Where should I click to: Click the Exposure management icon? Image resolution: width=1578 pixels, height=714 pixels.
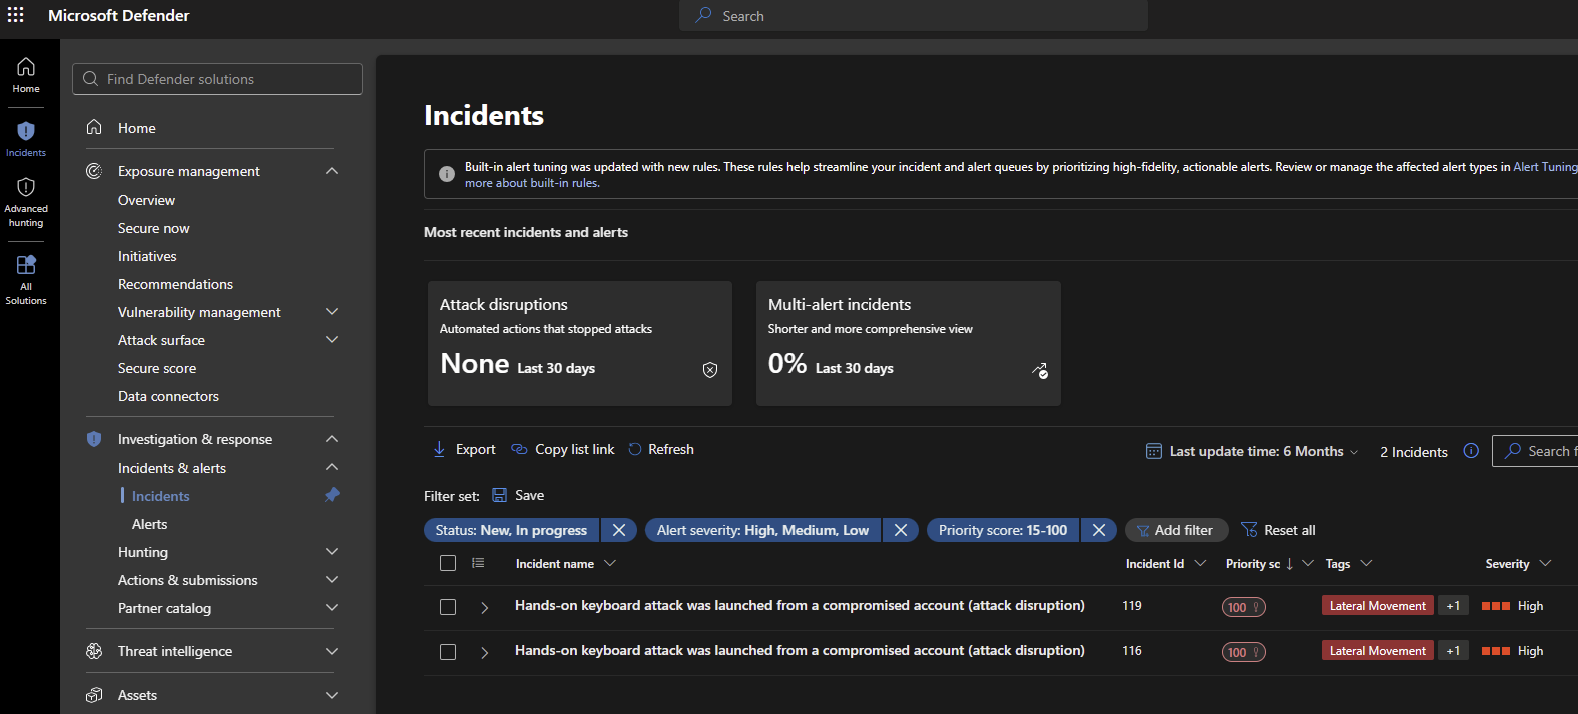(94, 171)
